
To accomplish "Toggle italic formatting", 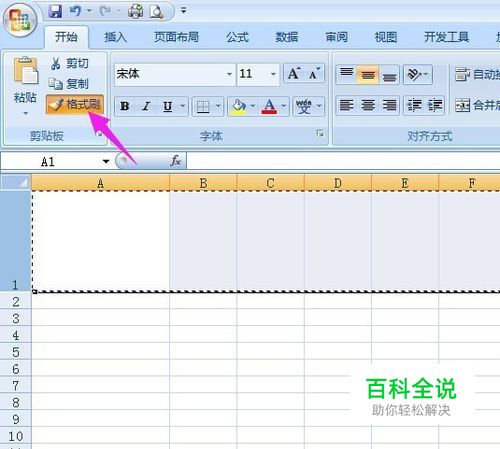I will click(146, 106).
